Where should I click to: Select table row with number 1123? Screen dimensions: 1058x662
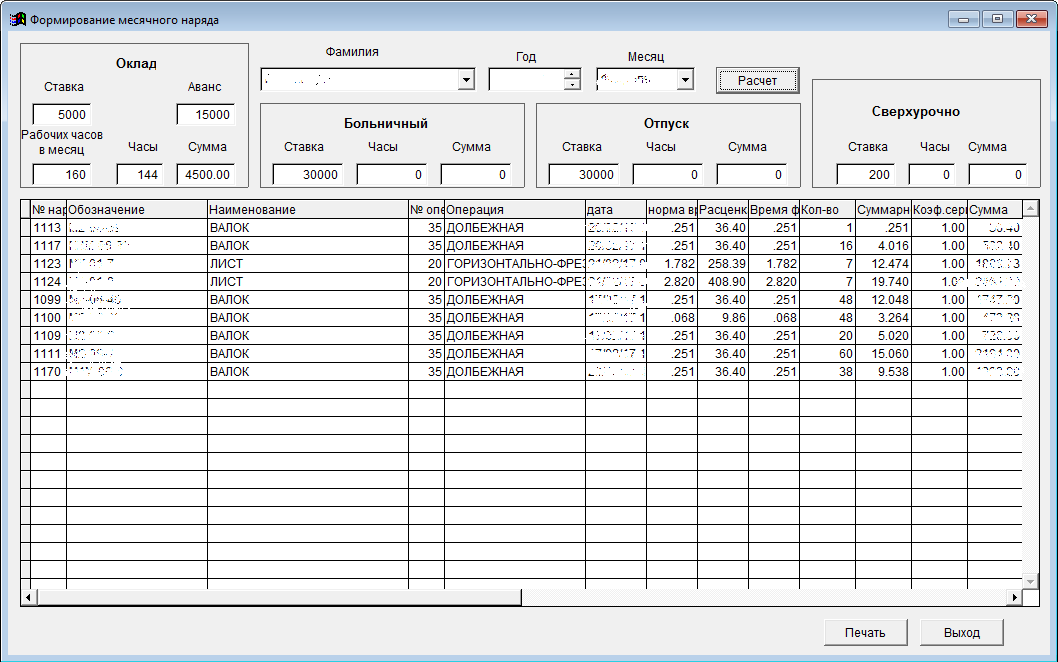click(x=48, y=264)
